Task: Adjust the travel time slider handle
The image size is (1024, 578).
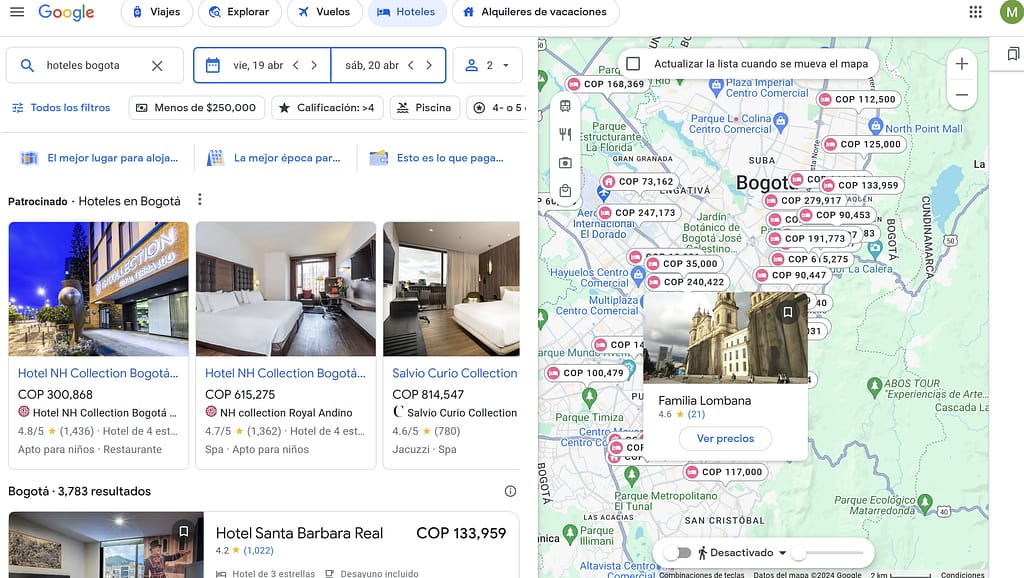Action: point(798,553)
